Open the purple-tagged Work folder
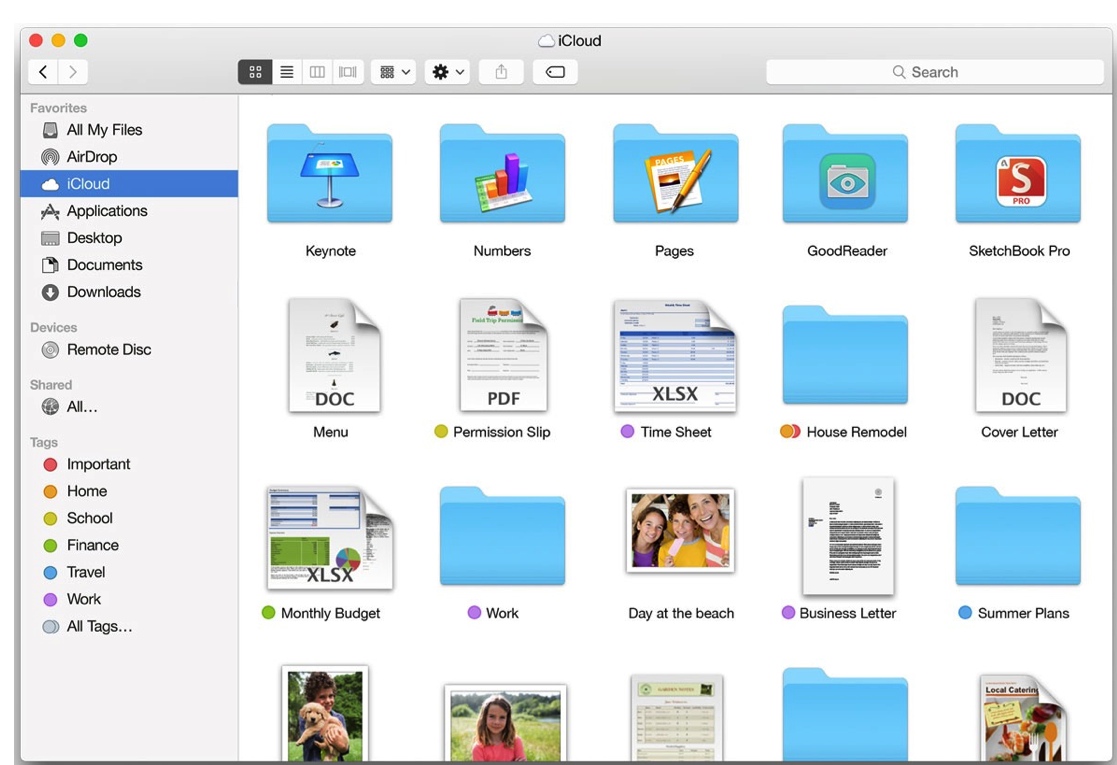Image resolution: width=1117 pixels, height=765 pixels. tap(502, 536)
